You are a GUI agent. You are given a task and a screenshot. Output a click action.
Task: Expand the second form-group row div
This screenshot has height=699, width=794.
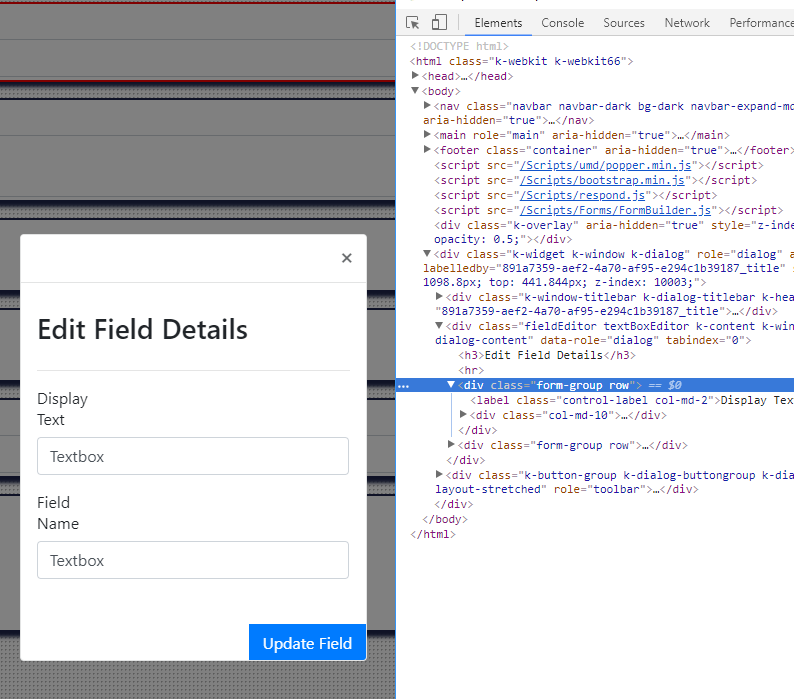click(451, 444)
